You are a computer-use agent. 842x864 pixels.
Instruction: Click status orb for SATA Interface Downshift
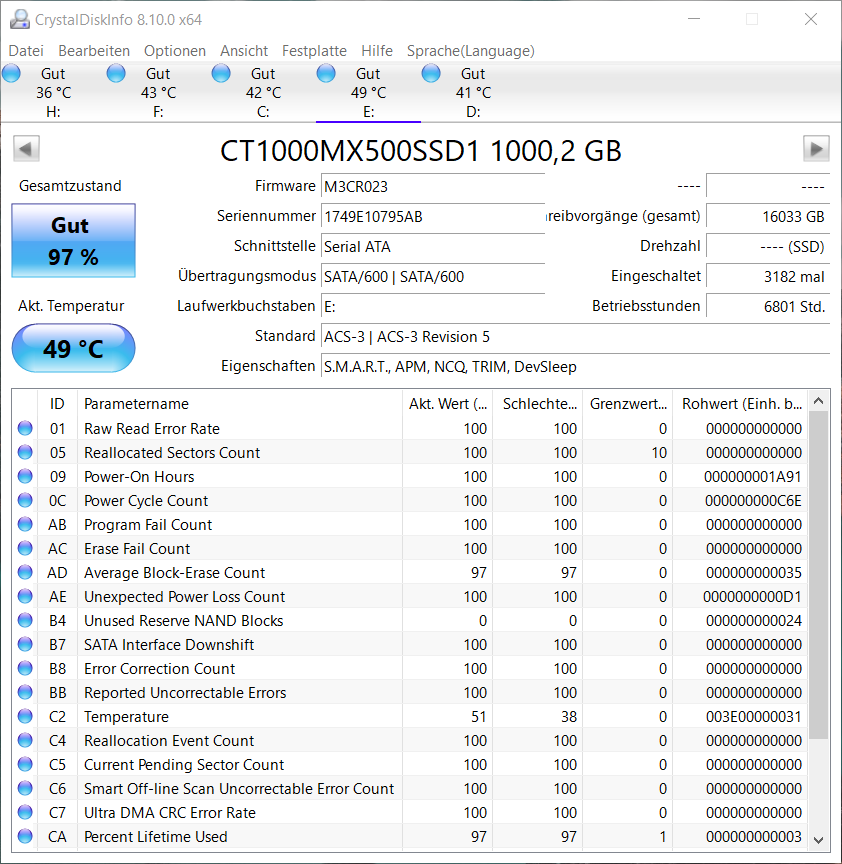(x=25, y=644)
